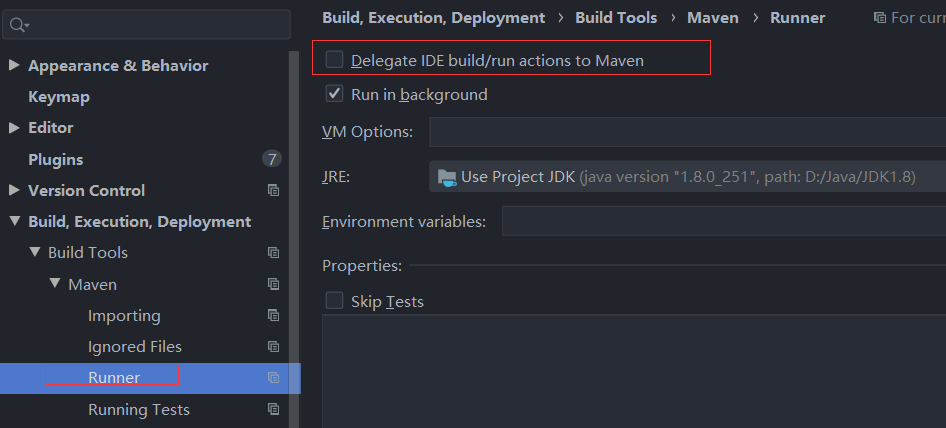Image resolution: width=946 pixels, height=428 pixels.
Task: Uncheck Run in background
Action: coord(335,94)
